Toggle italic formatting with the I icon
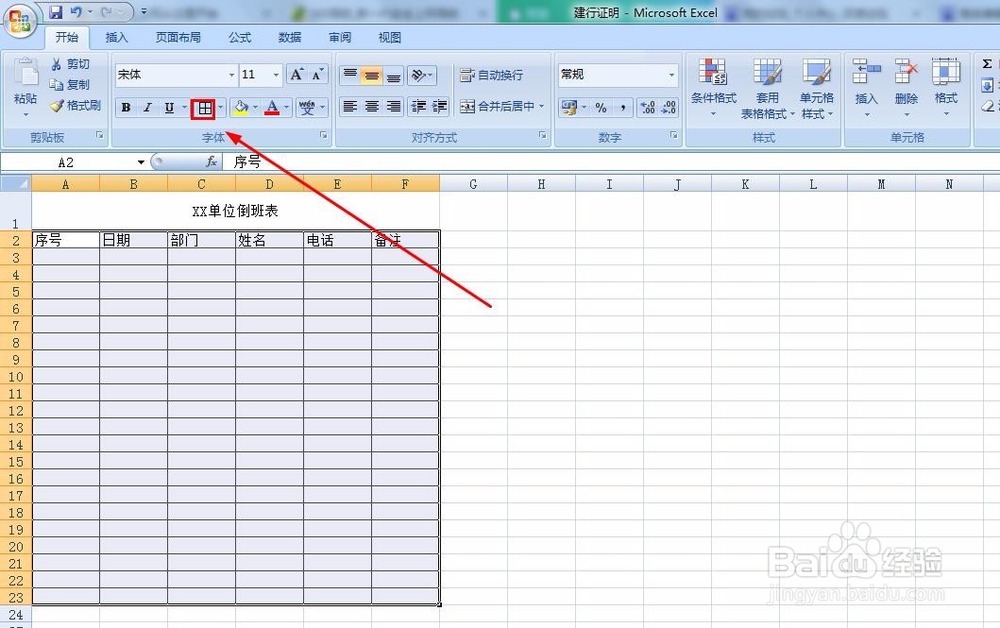This screenshot has height=628, width=1000. click(x=147, y=107)
